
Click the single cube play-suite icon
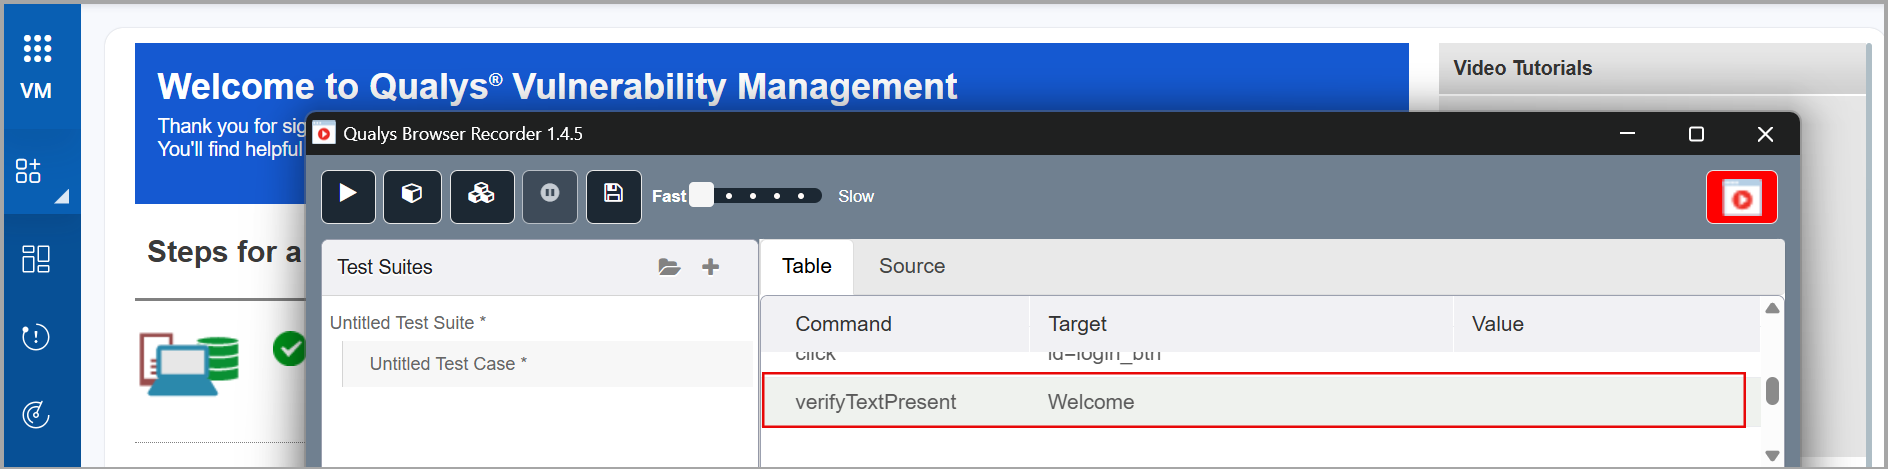(412, 196)
